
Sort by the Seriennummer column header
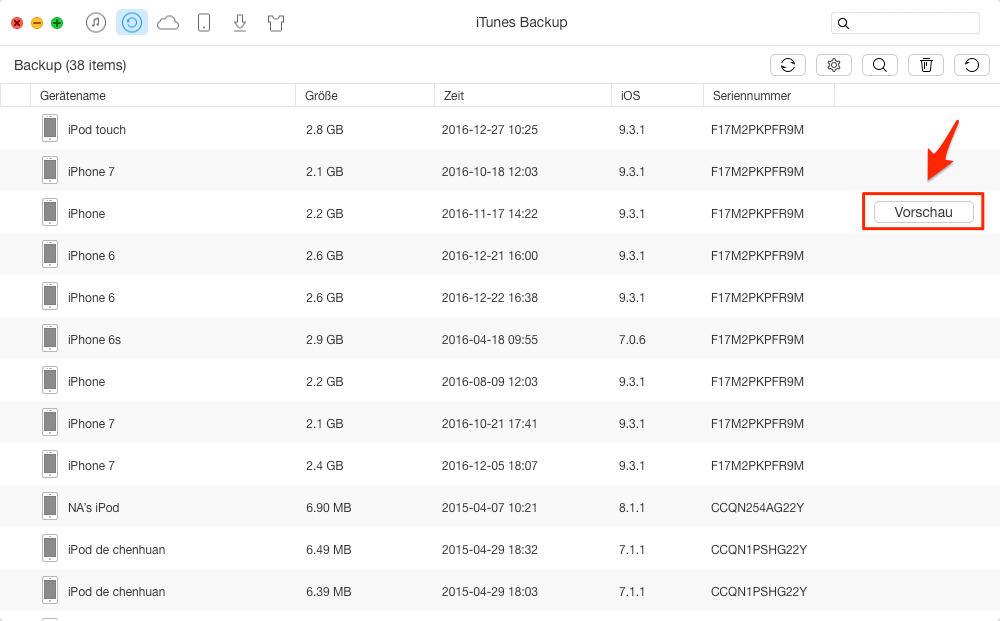pyautogui.click(x=769, y=96)
